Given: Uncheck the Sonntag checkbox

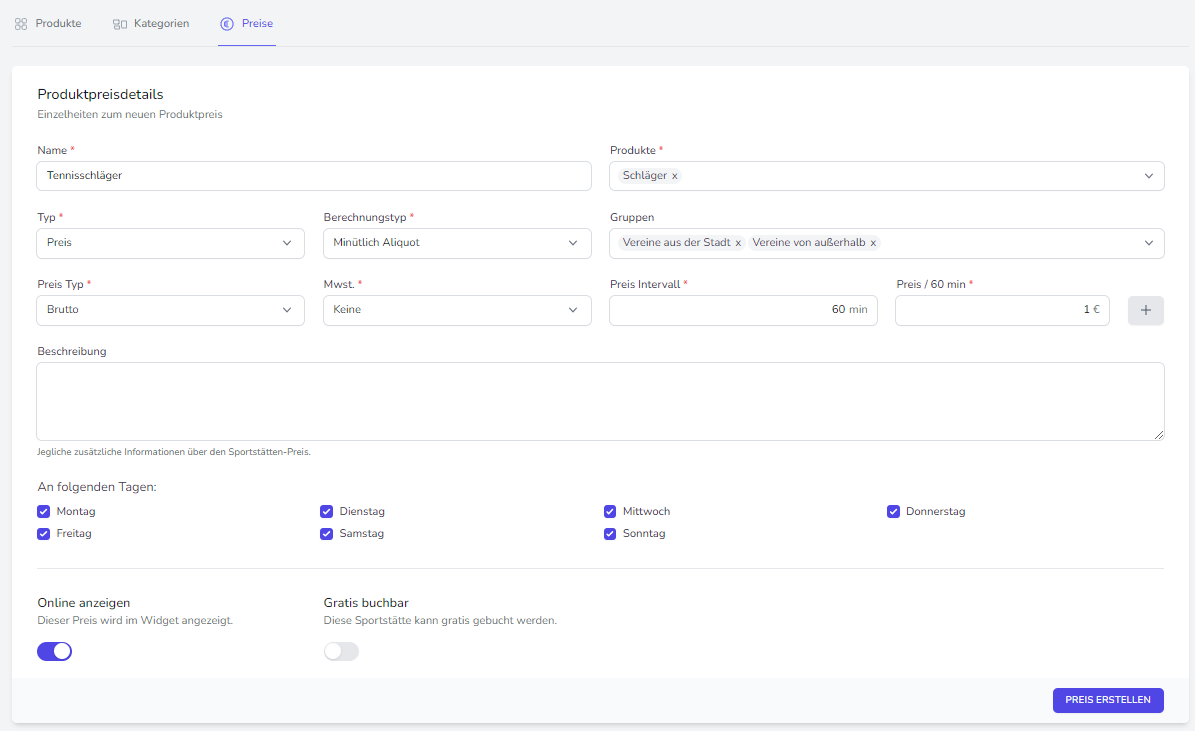Looking at the screenshot, I should click(x=610, y=533).
